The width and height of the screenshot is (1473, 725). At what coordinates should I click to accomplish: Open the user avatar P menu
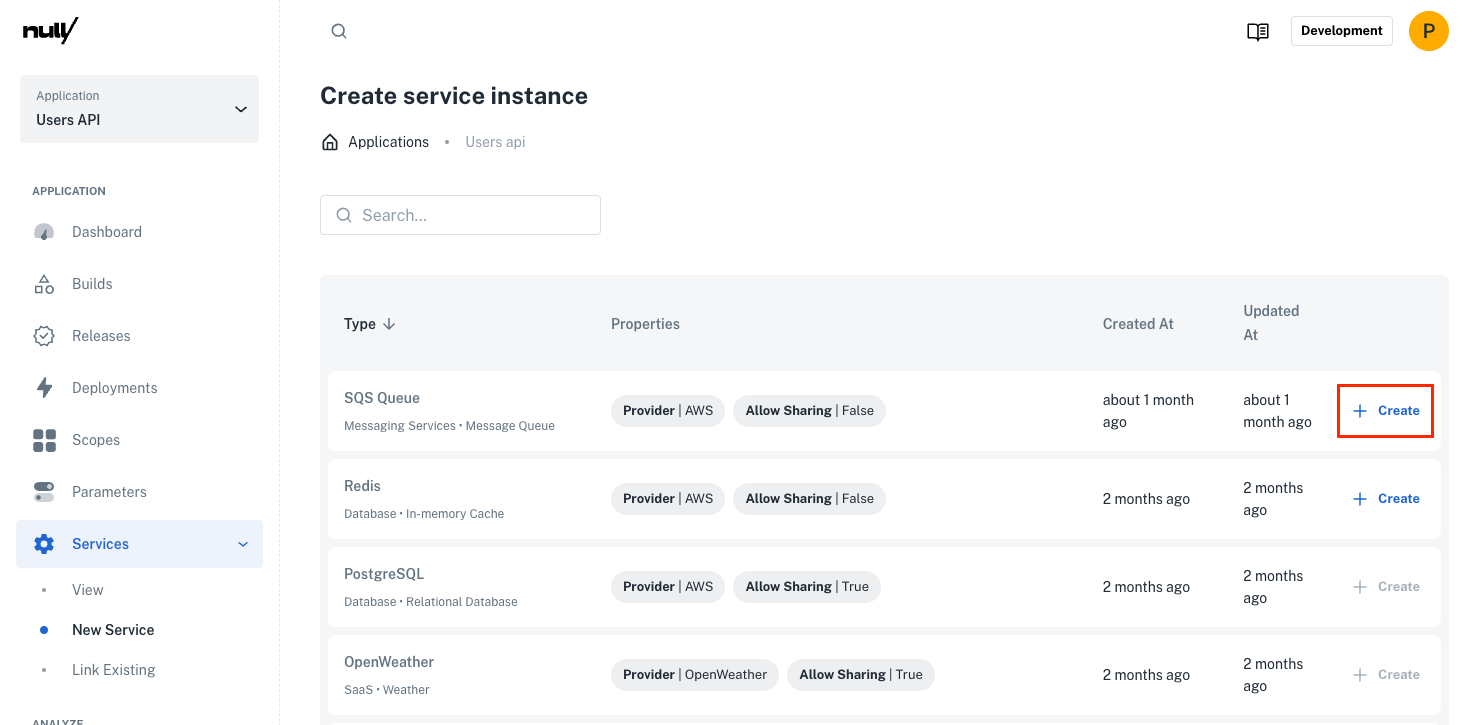click(x=1428, y=31)
